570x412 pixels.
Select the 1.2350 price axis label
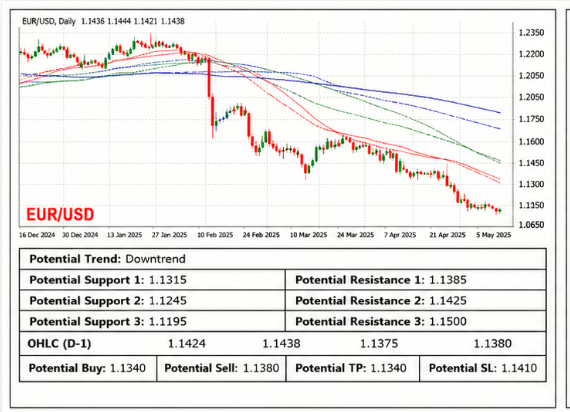531,33
